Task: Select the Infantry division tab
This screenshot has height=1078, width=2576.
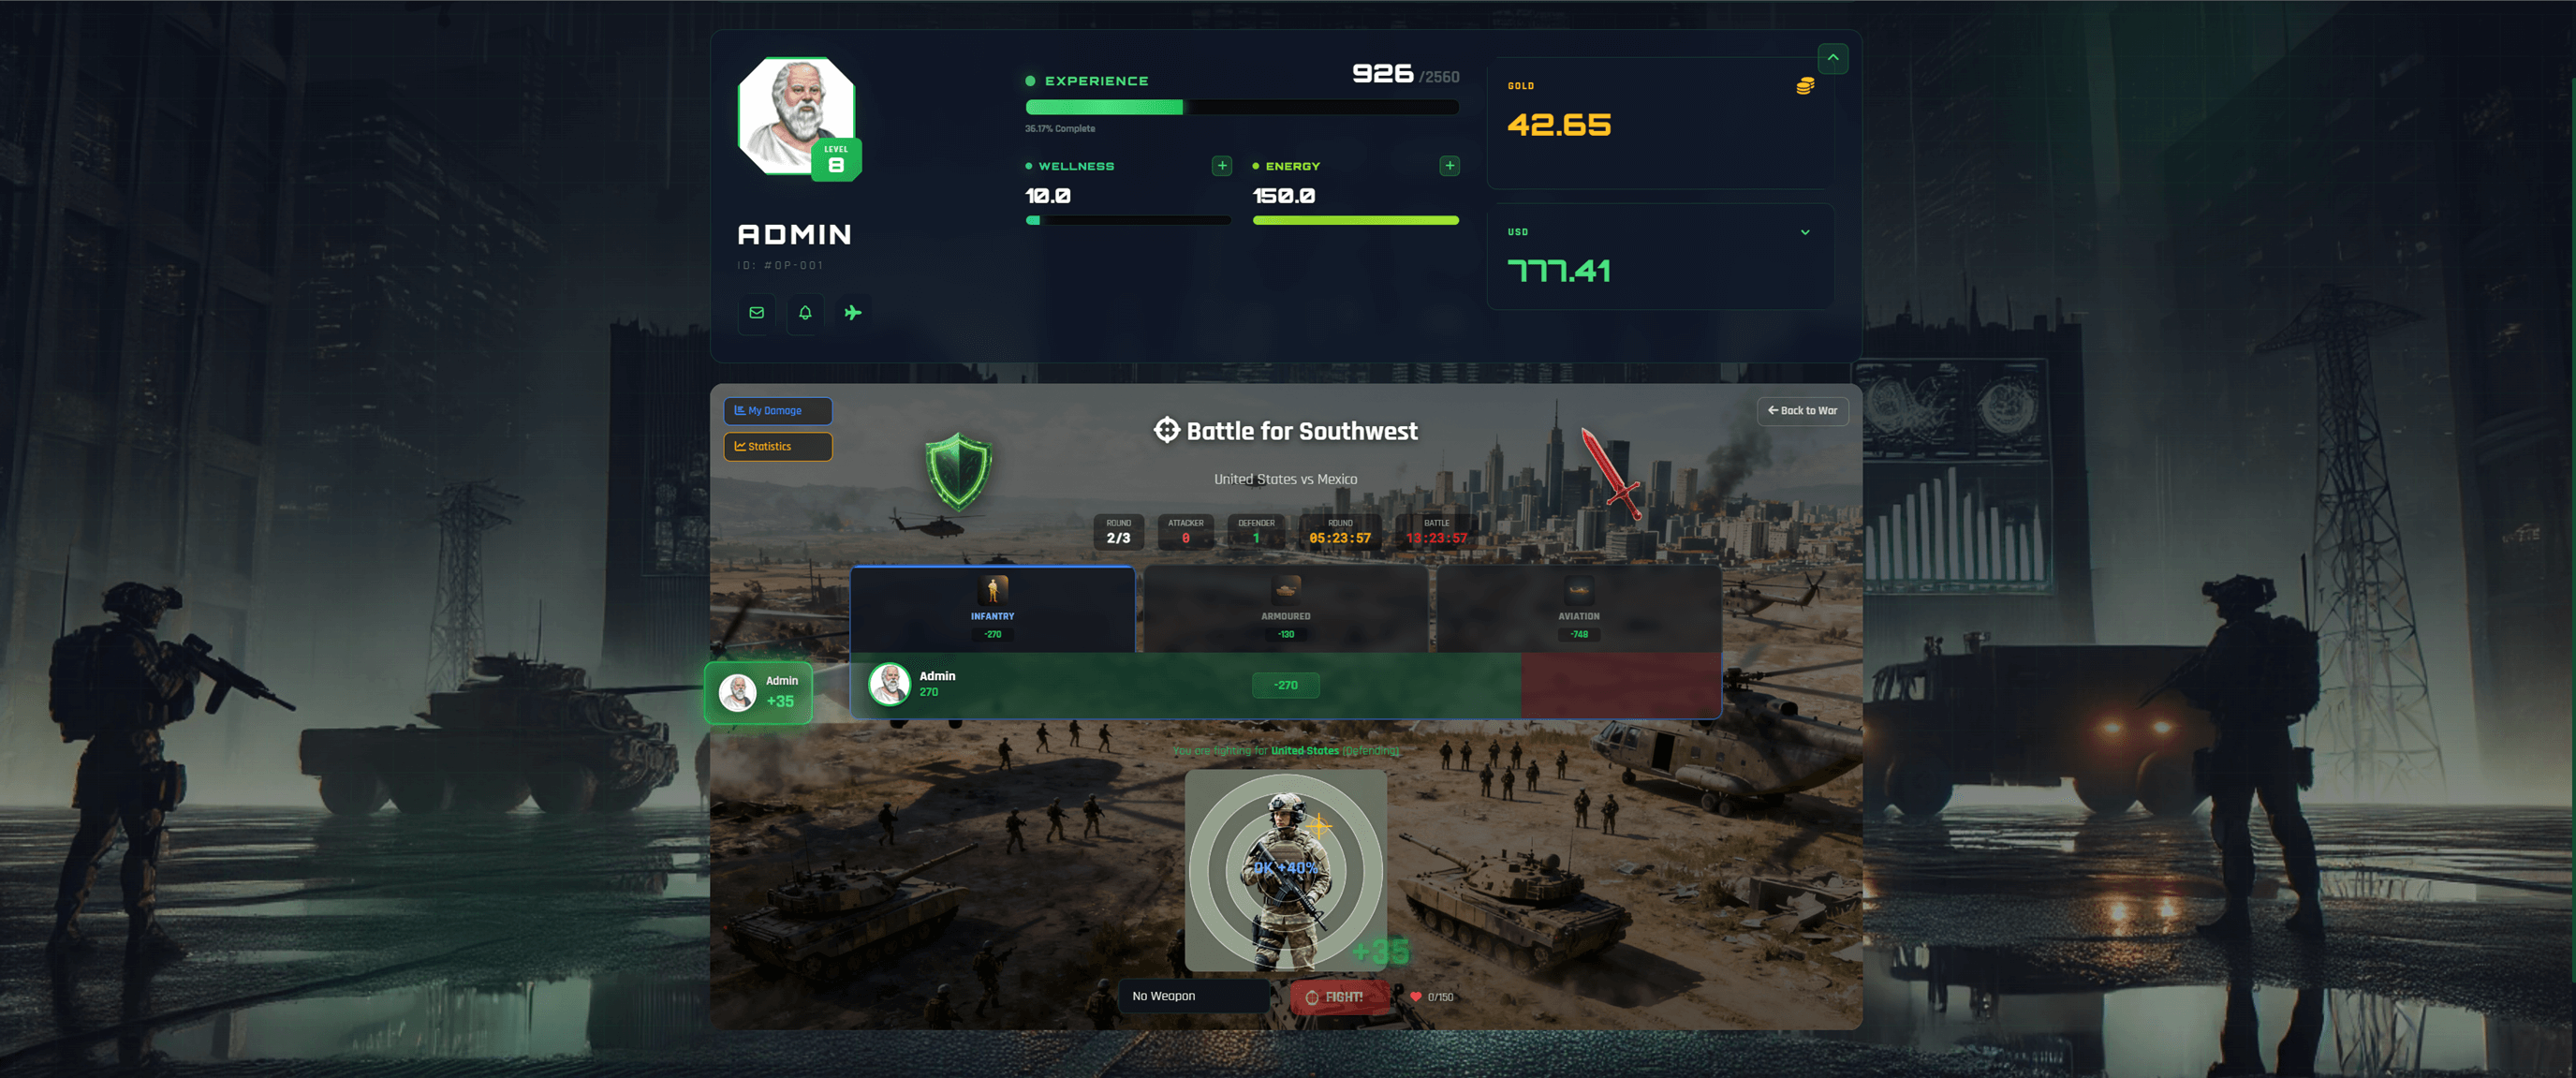Action: click(x=992, y=609)
